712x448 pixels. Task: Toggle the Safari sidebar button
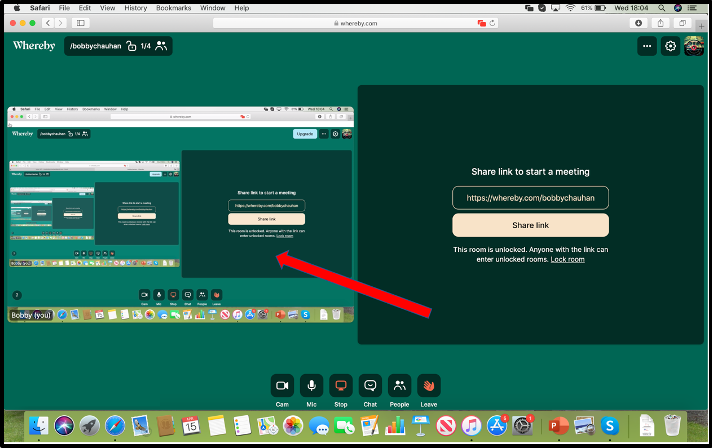80,23
